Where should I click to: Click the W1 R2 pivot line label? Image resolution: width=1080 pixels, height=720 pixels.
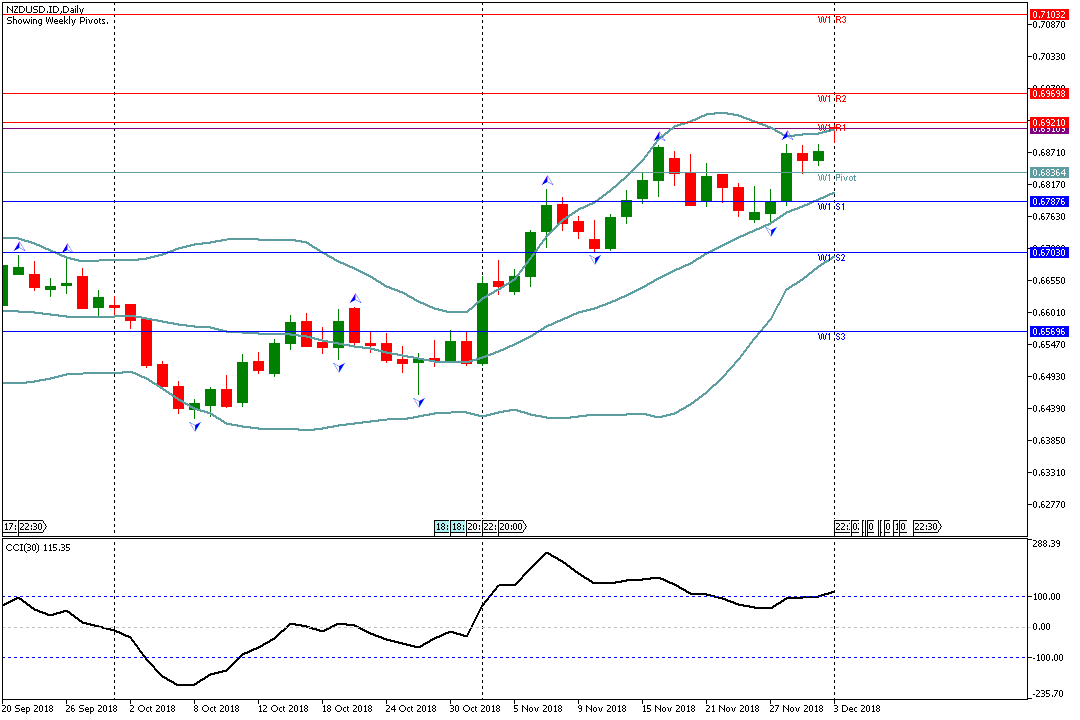point(832,99)
